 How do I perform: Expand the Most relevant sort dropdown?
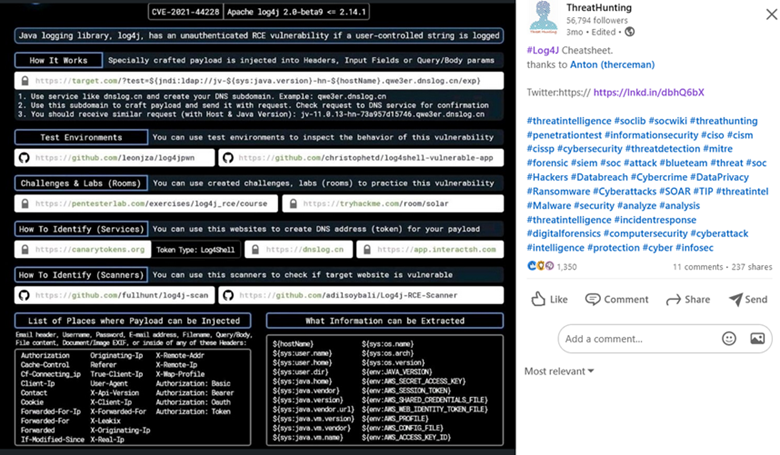[559, 371]
